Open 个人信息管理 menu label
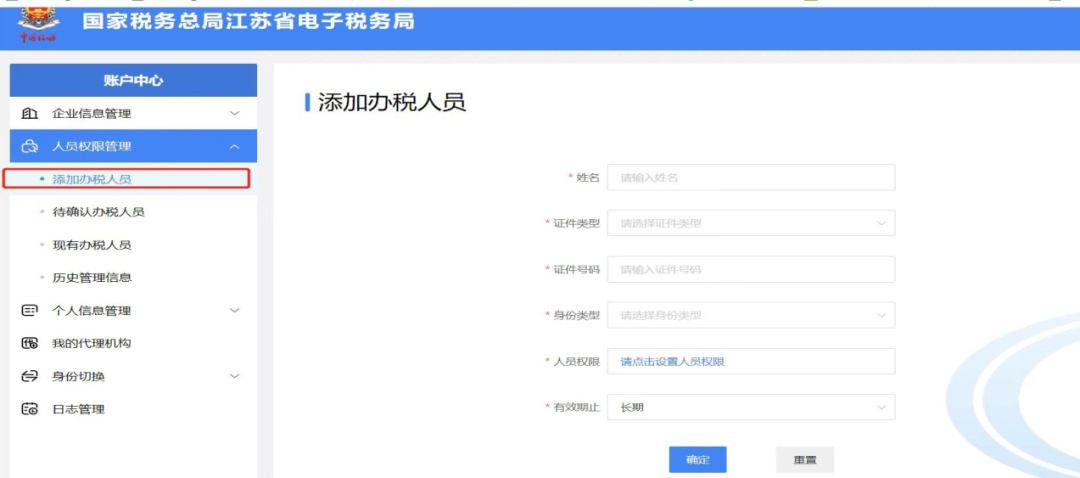This screenshot has height=478, width=1080. pos(92,311)
